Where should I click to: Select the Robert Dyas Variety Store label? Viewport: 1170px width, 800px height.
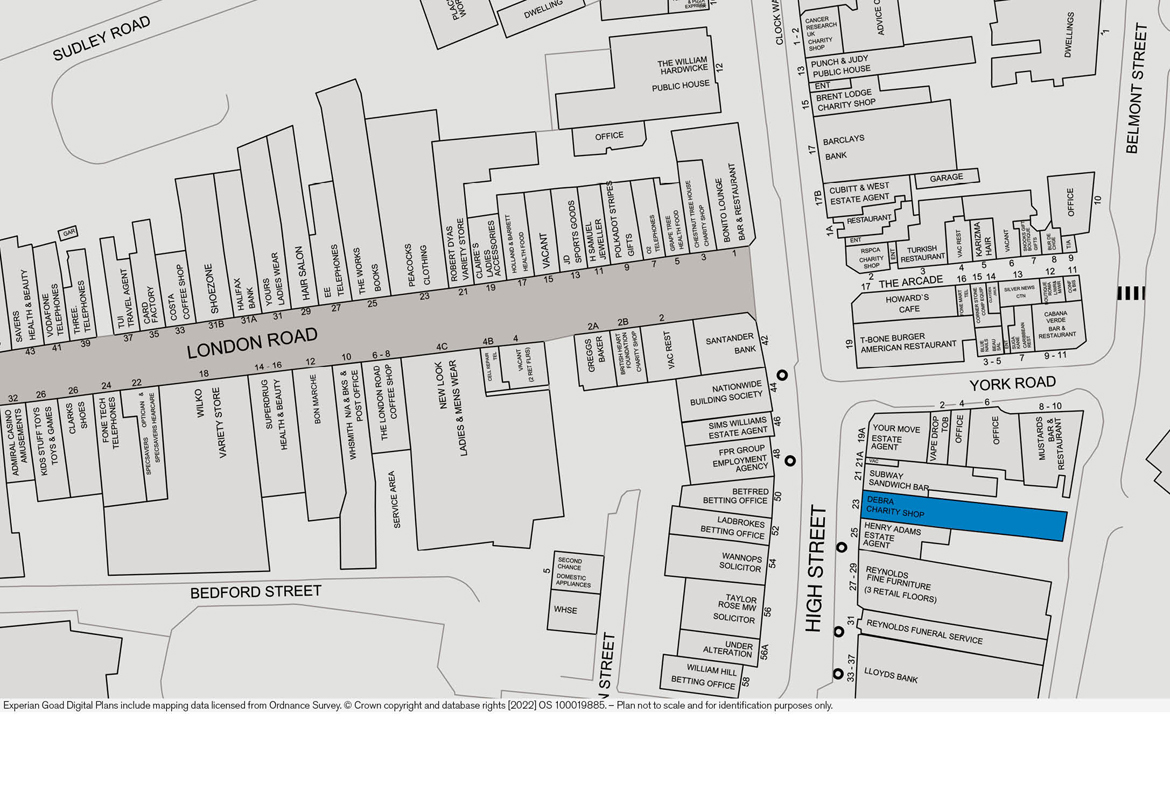(457, 251)
